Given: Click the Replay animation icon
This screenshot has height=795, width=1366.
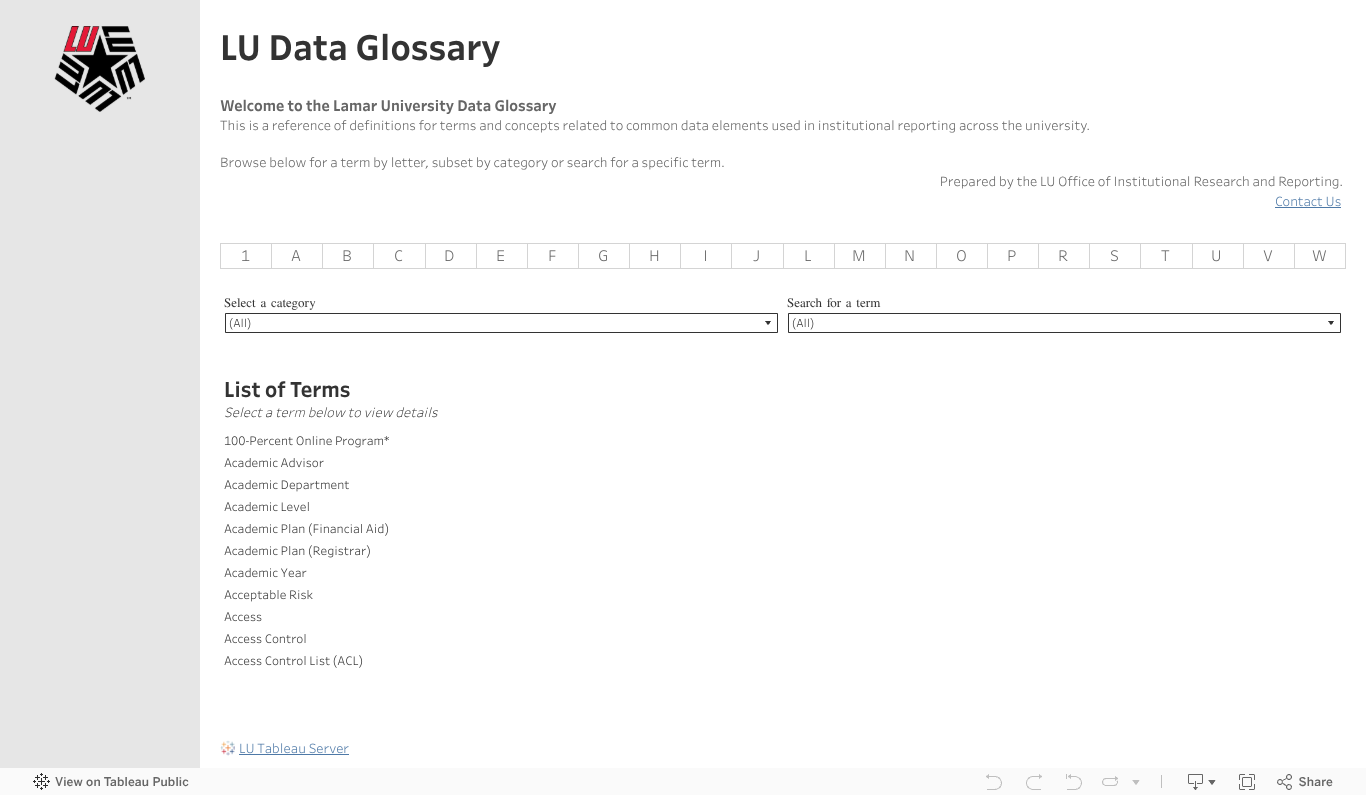Looking at the screenshot, I should coord(1109,782).
